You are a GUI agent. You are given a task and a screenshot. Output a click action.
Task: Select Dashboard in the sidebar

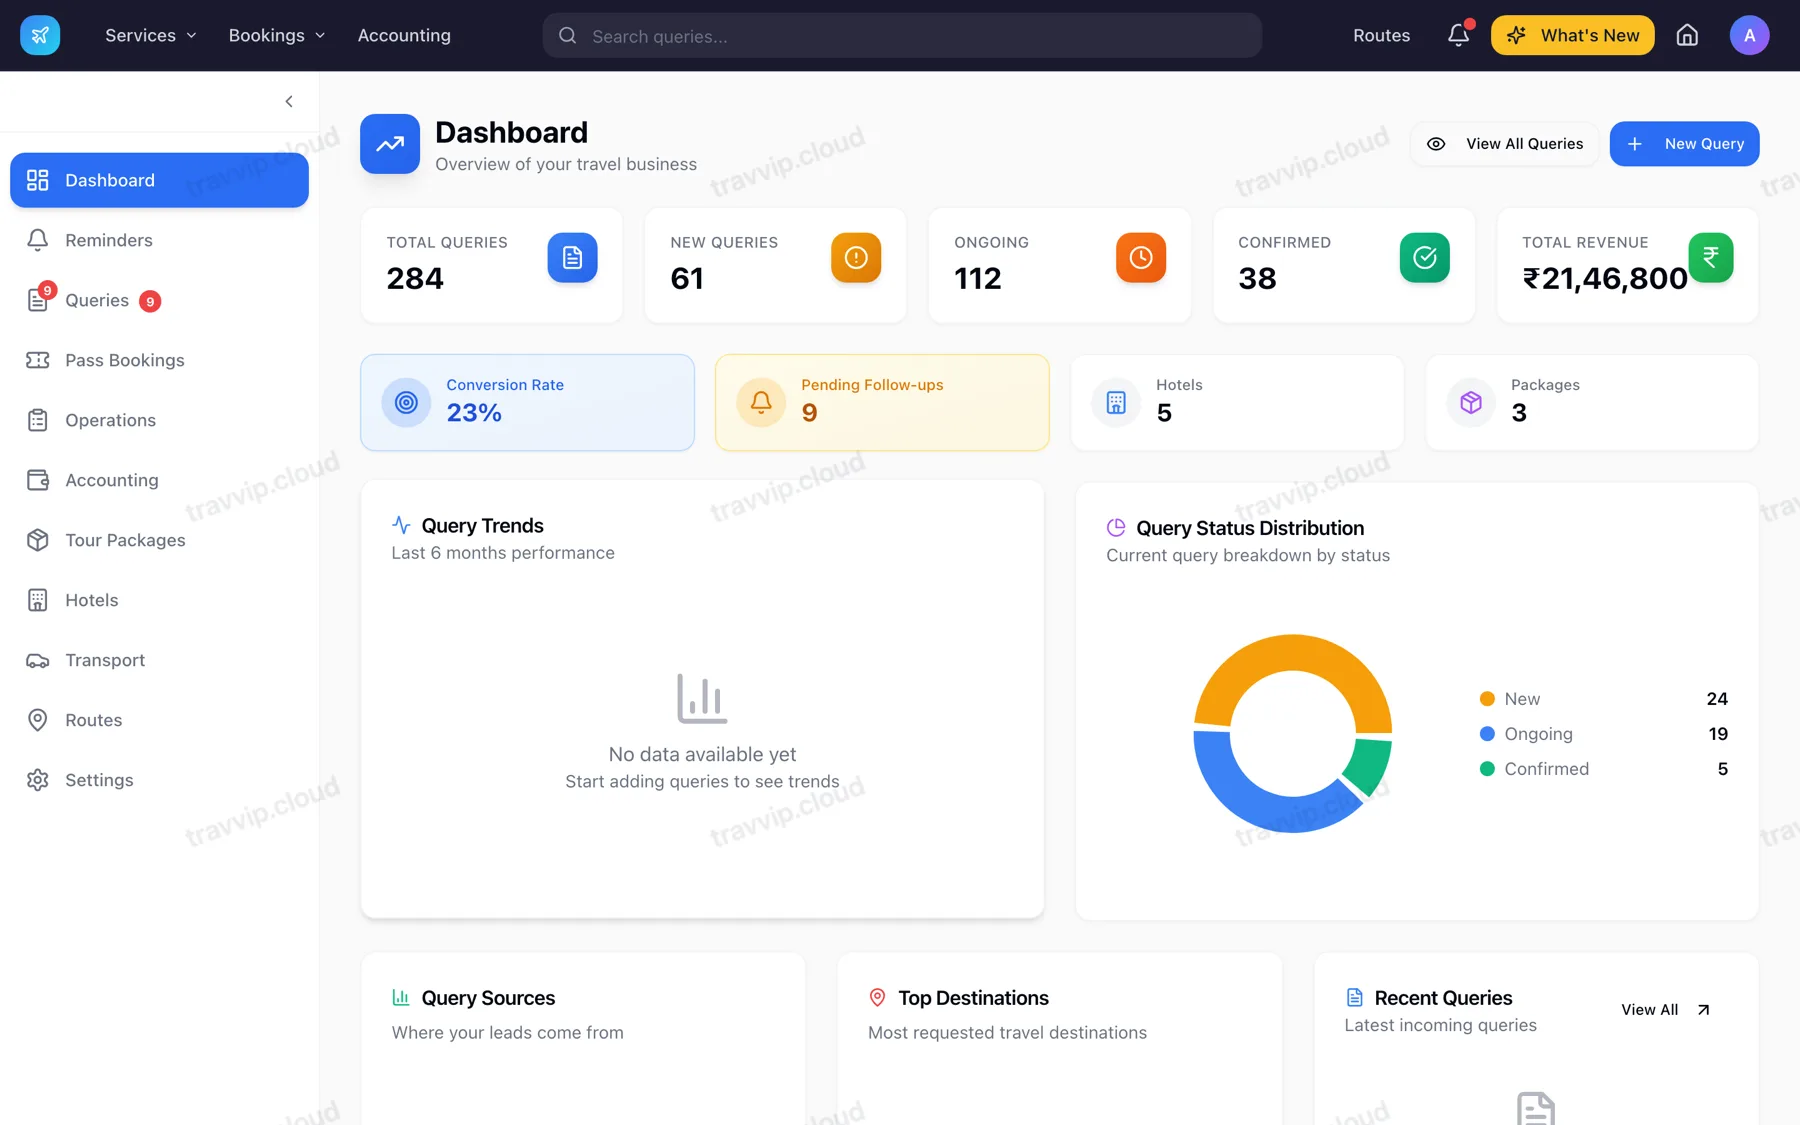[x=159, y=180]
